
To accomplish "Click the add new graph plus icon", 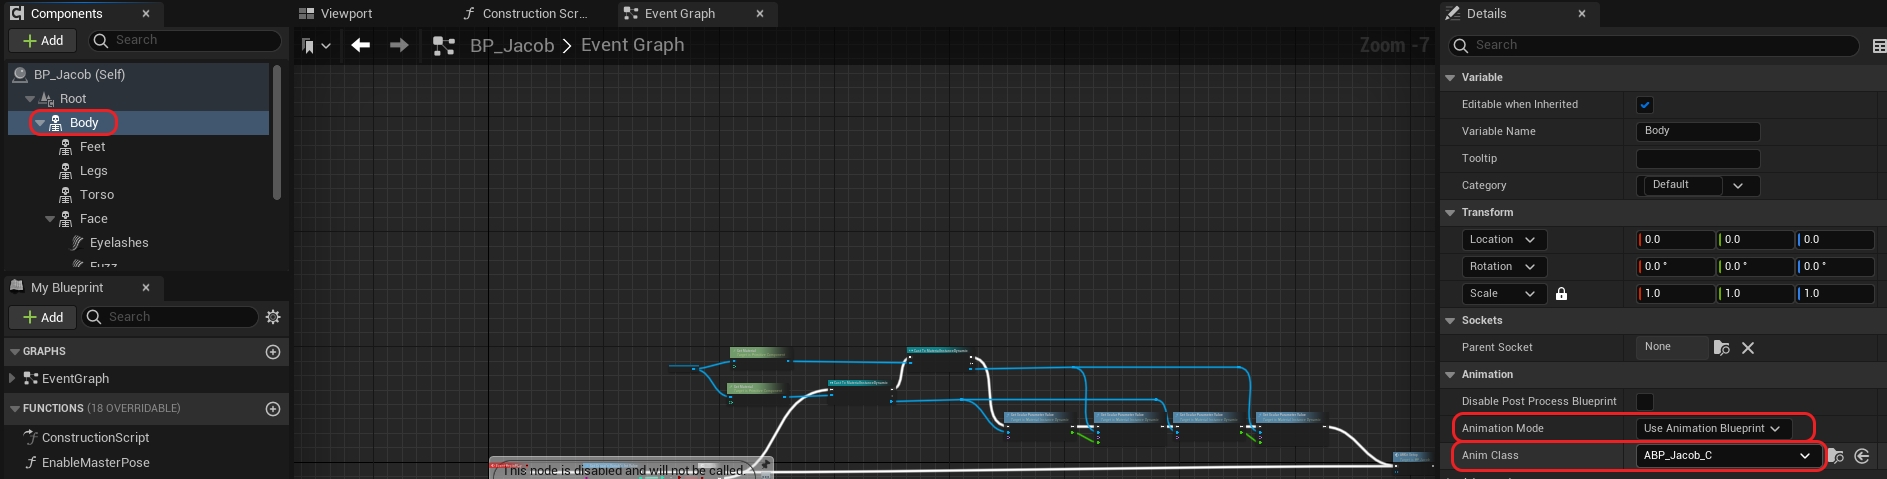I will [x=273, y=352].
